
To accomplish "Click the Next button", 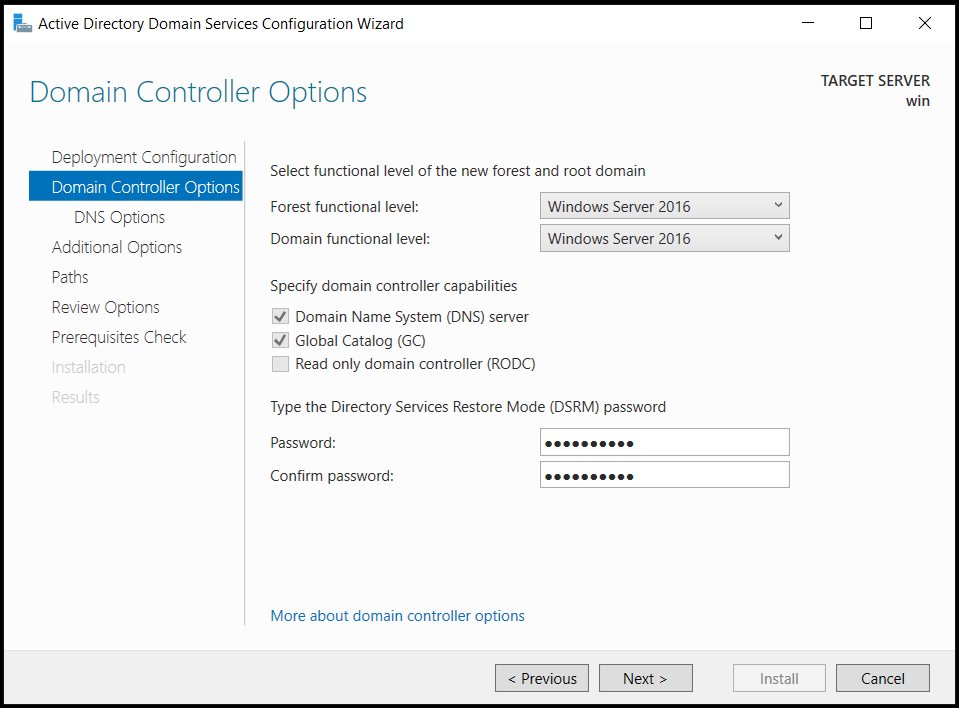I will 646,678.
